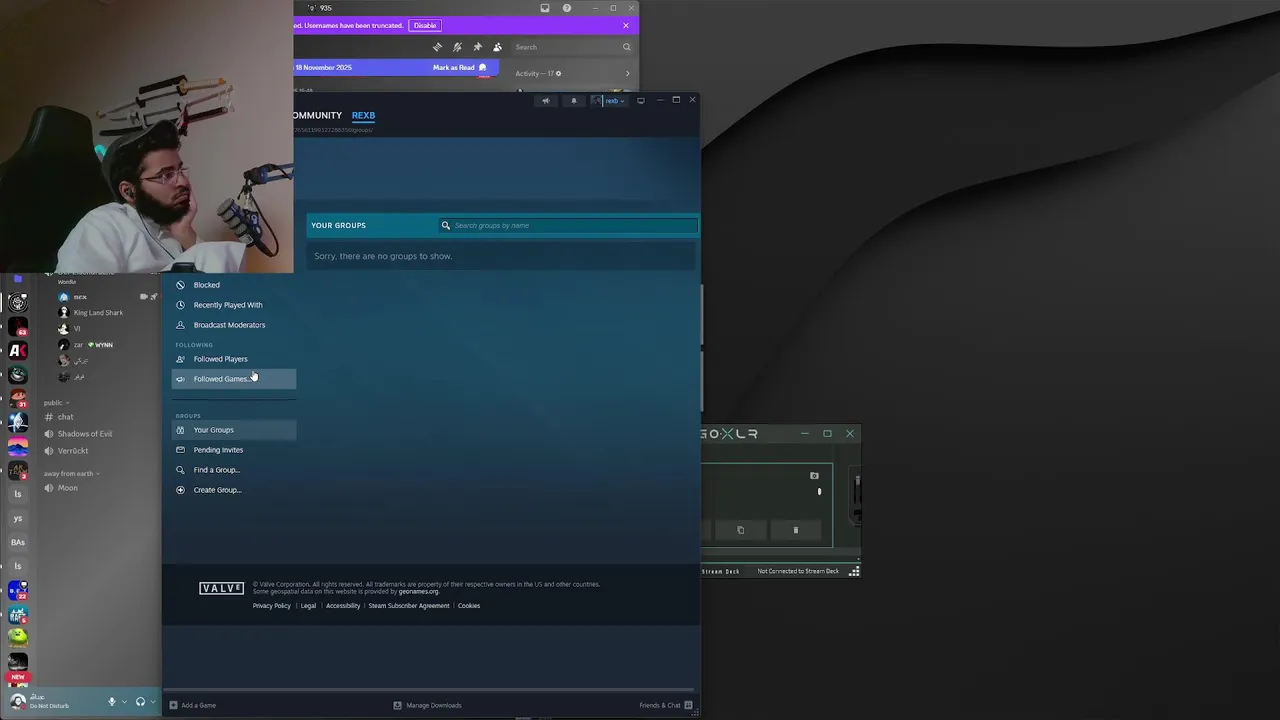Open Discord server with 63 badge
The height and width of the screenshot is (720, 1280).
(x=18, y=326)
